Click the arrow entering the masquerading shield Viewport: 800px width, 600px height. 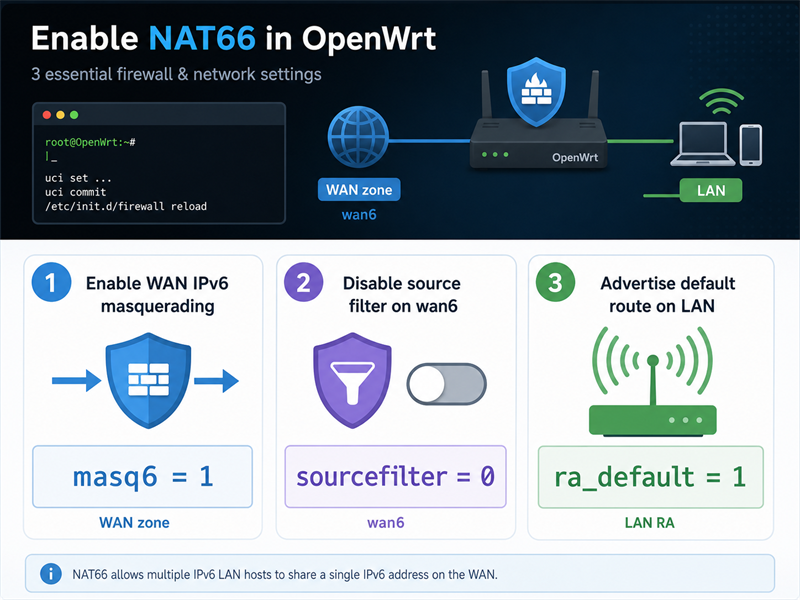77,381
